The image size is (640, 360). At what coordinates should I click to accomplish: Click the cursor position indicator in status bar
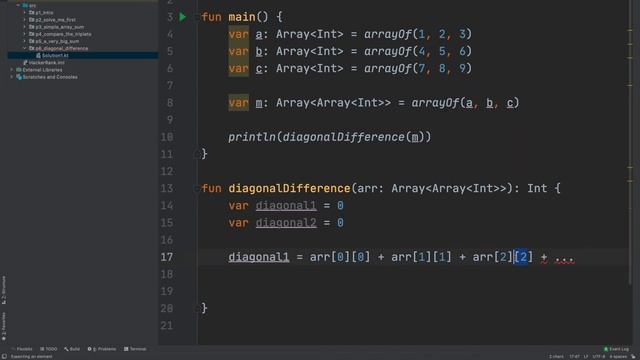click(x=574, y=357)
